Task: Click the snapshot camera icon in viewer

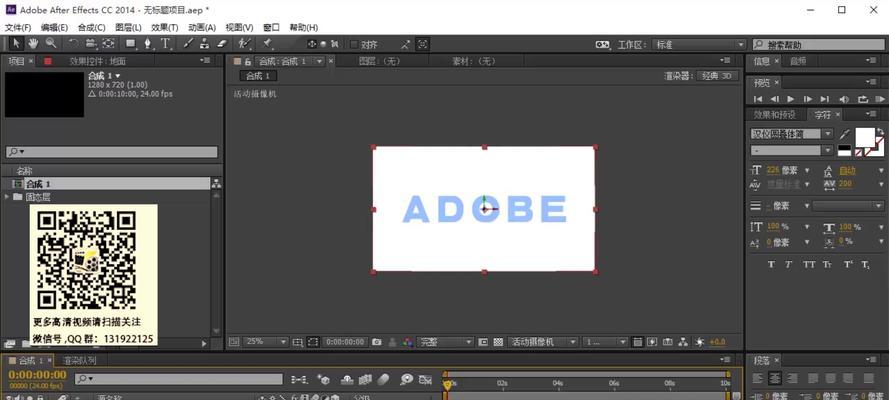Action: pos(376,342)
